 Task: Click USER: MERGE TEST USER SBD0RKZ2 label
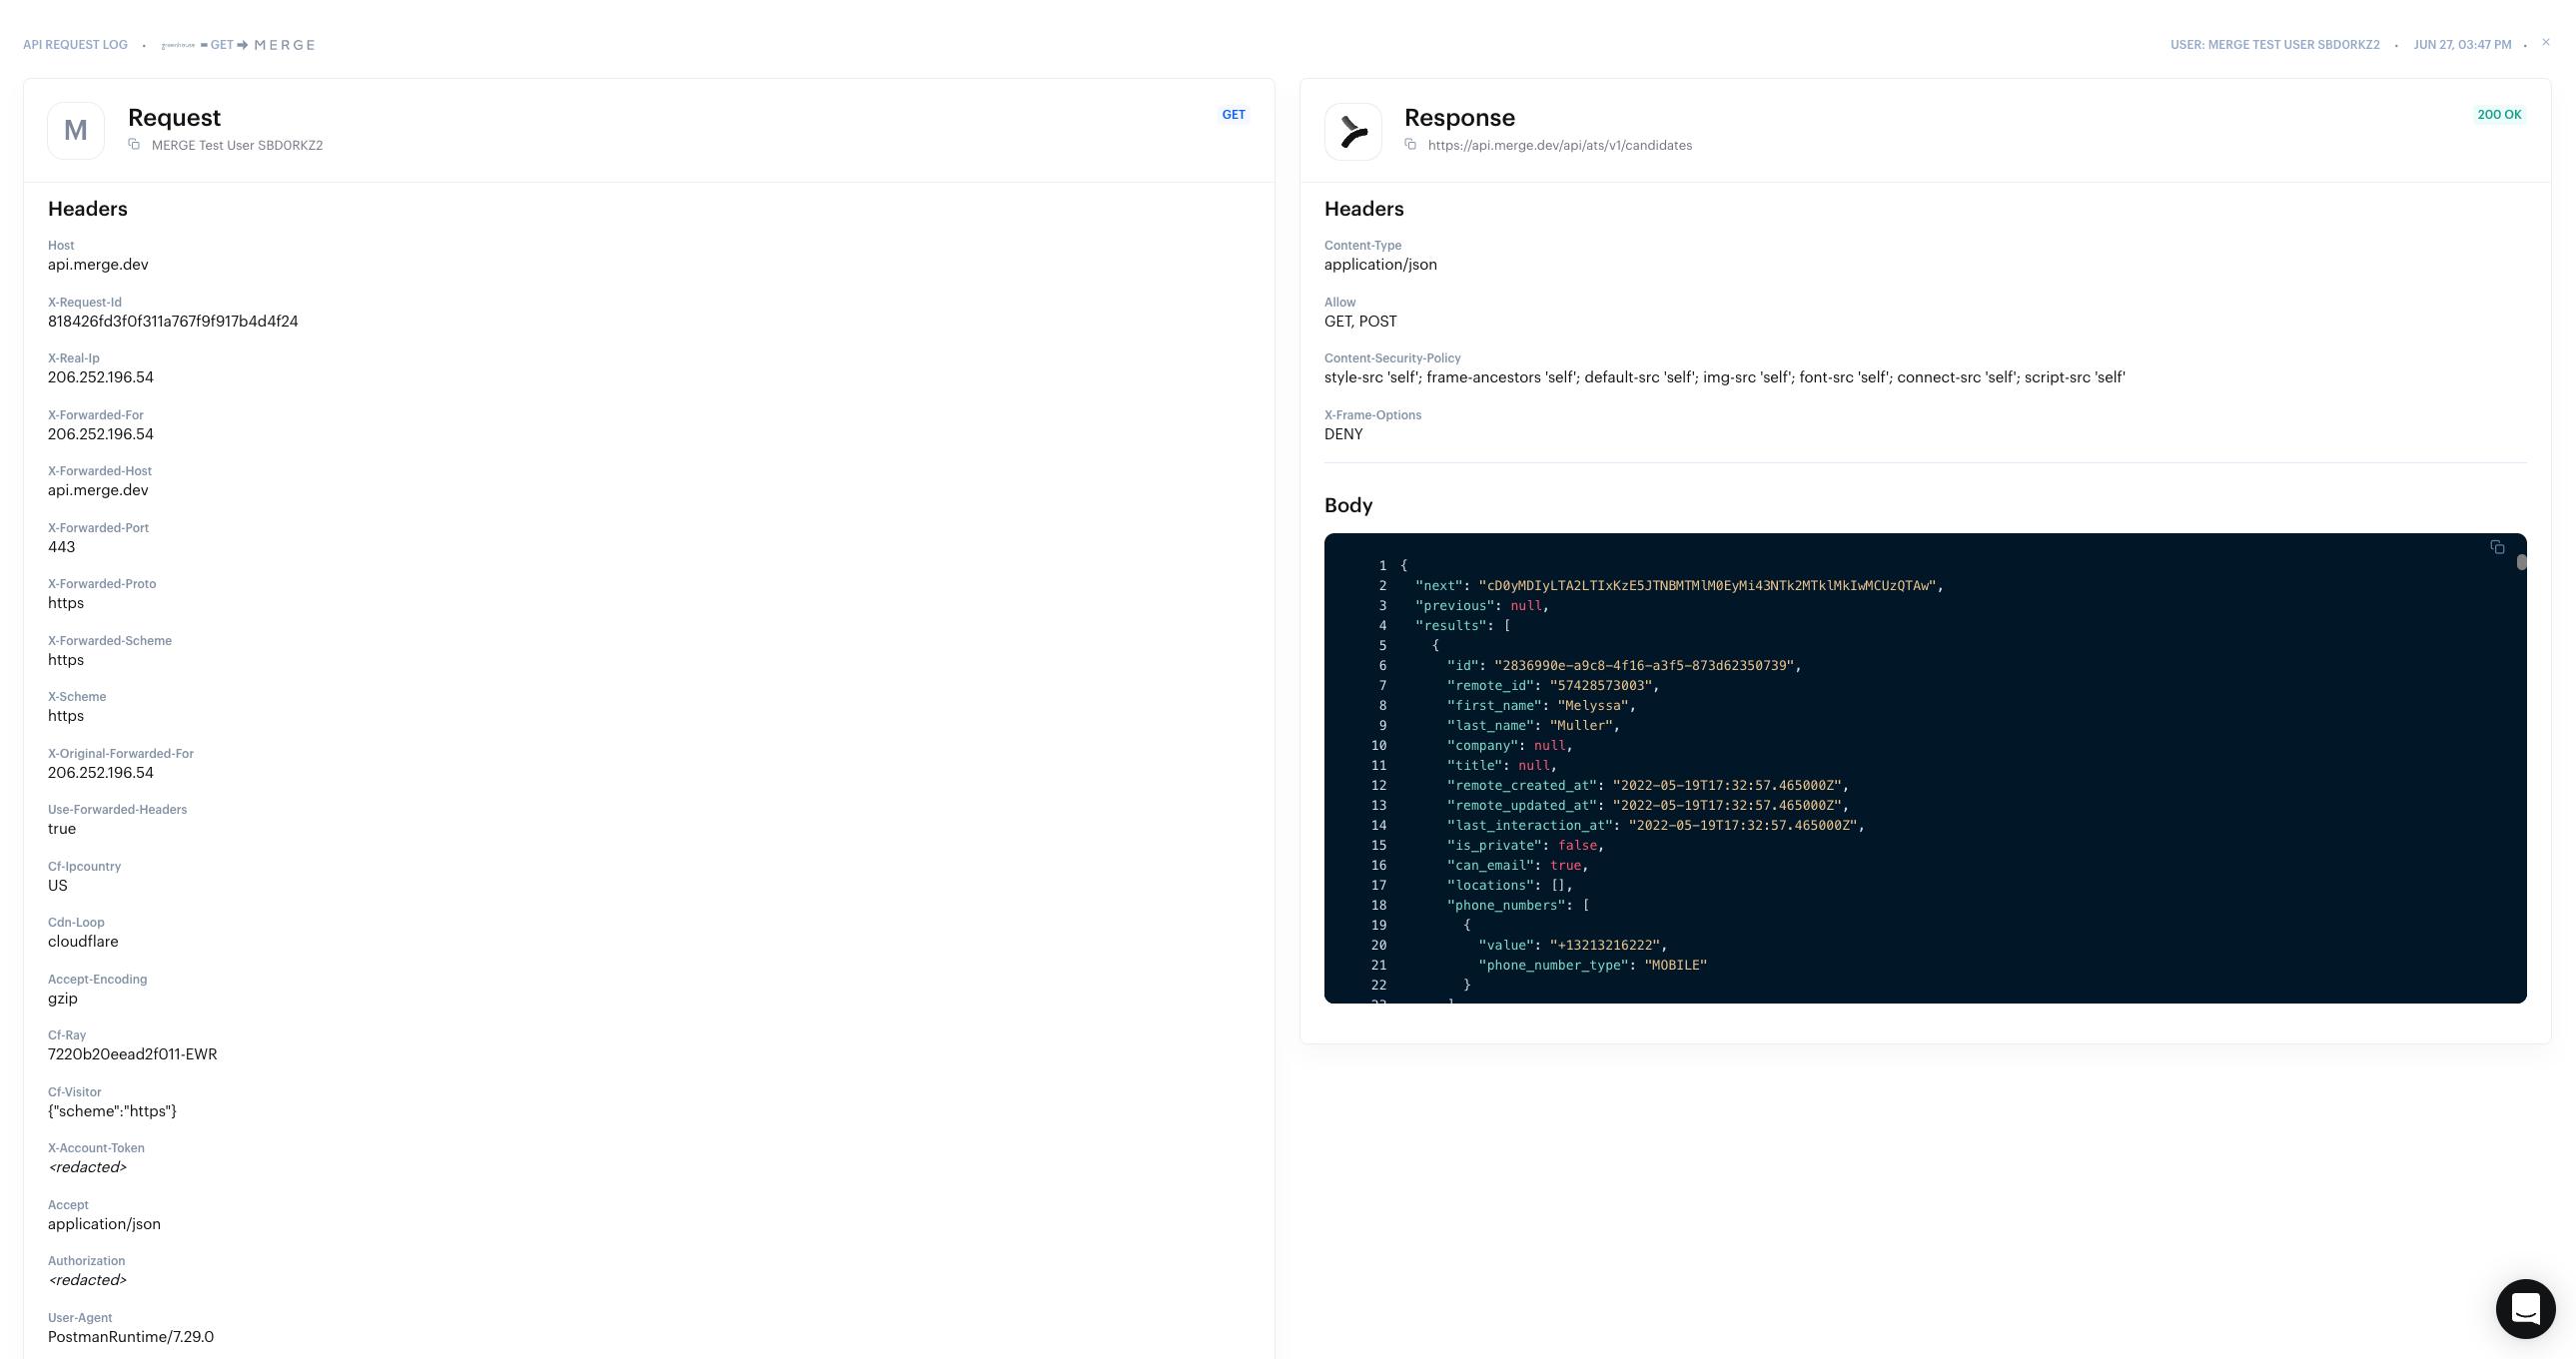(2274, 45)
